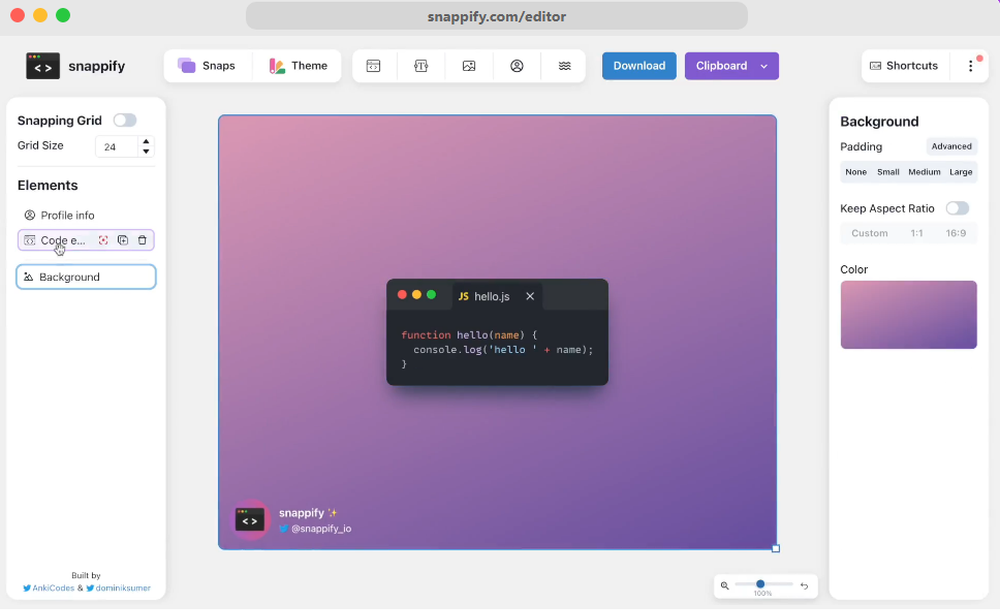The height and width of the screenshot is (613, 1000).
Task: Decrease Grid Size with down arrow
Action: click(x=146, y=151)
